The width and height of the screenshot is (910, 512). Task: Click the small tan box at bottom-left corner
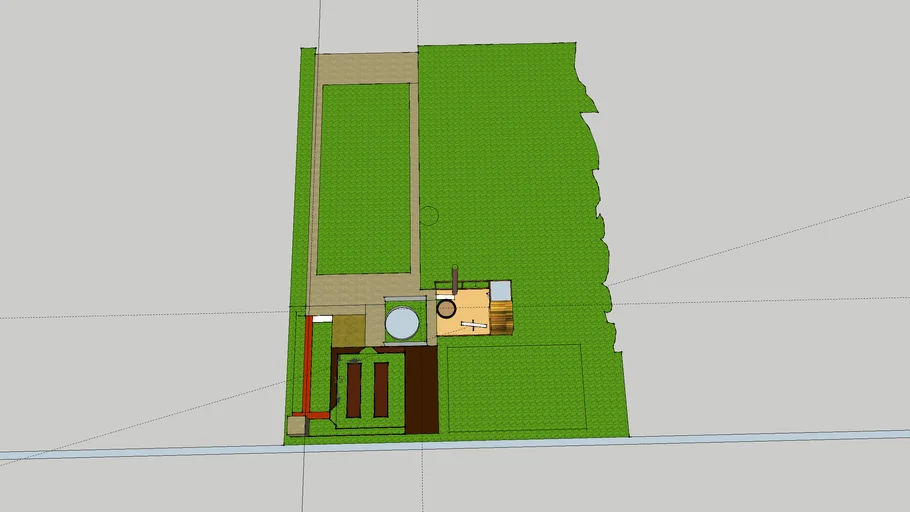coord(296,426)
